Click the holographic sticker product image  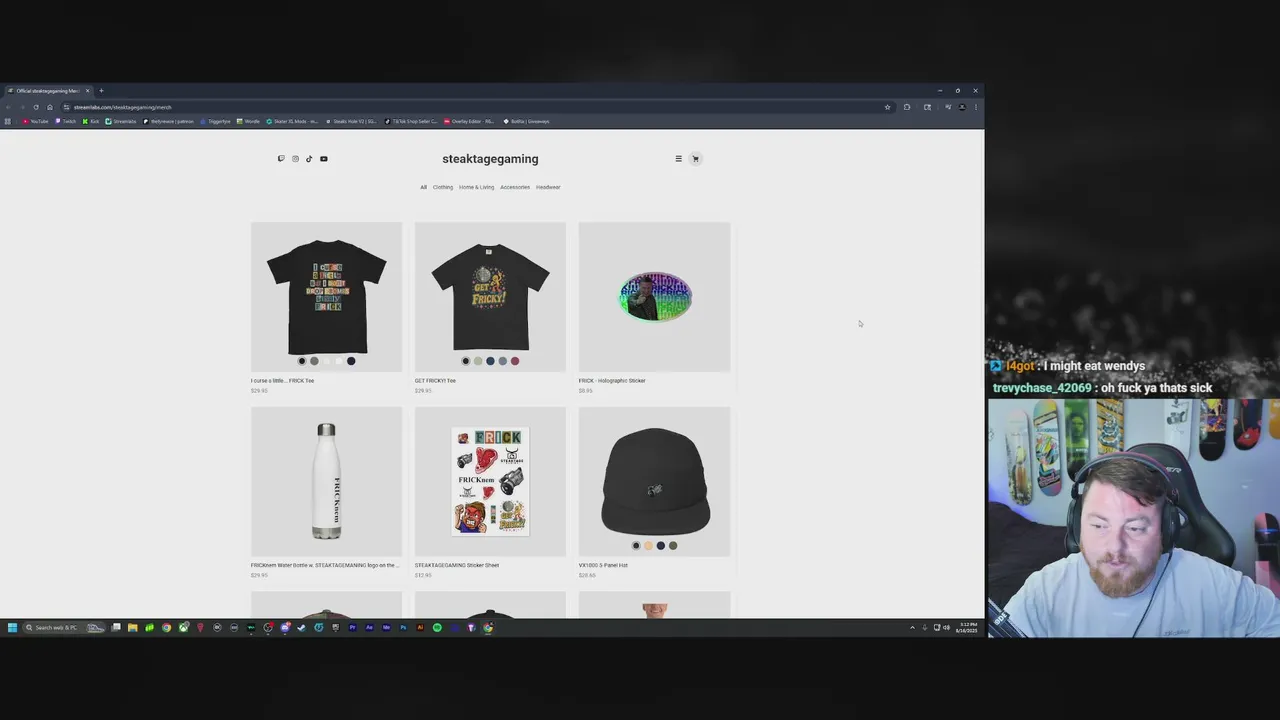pos(654,297)
